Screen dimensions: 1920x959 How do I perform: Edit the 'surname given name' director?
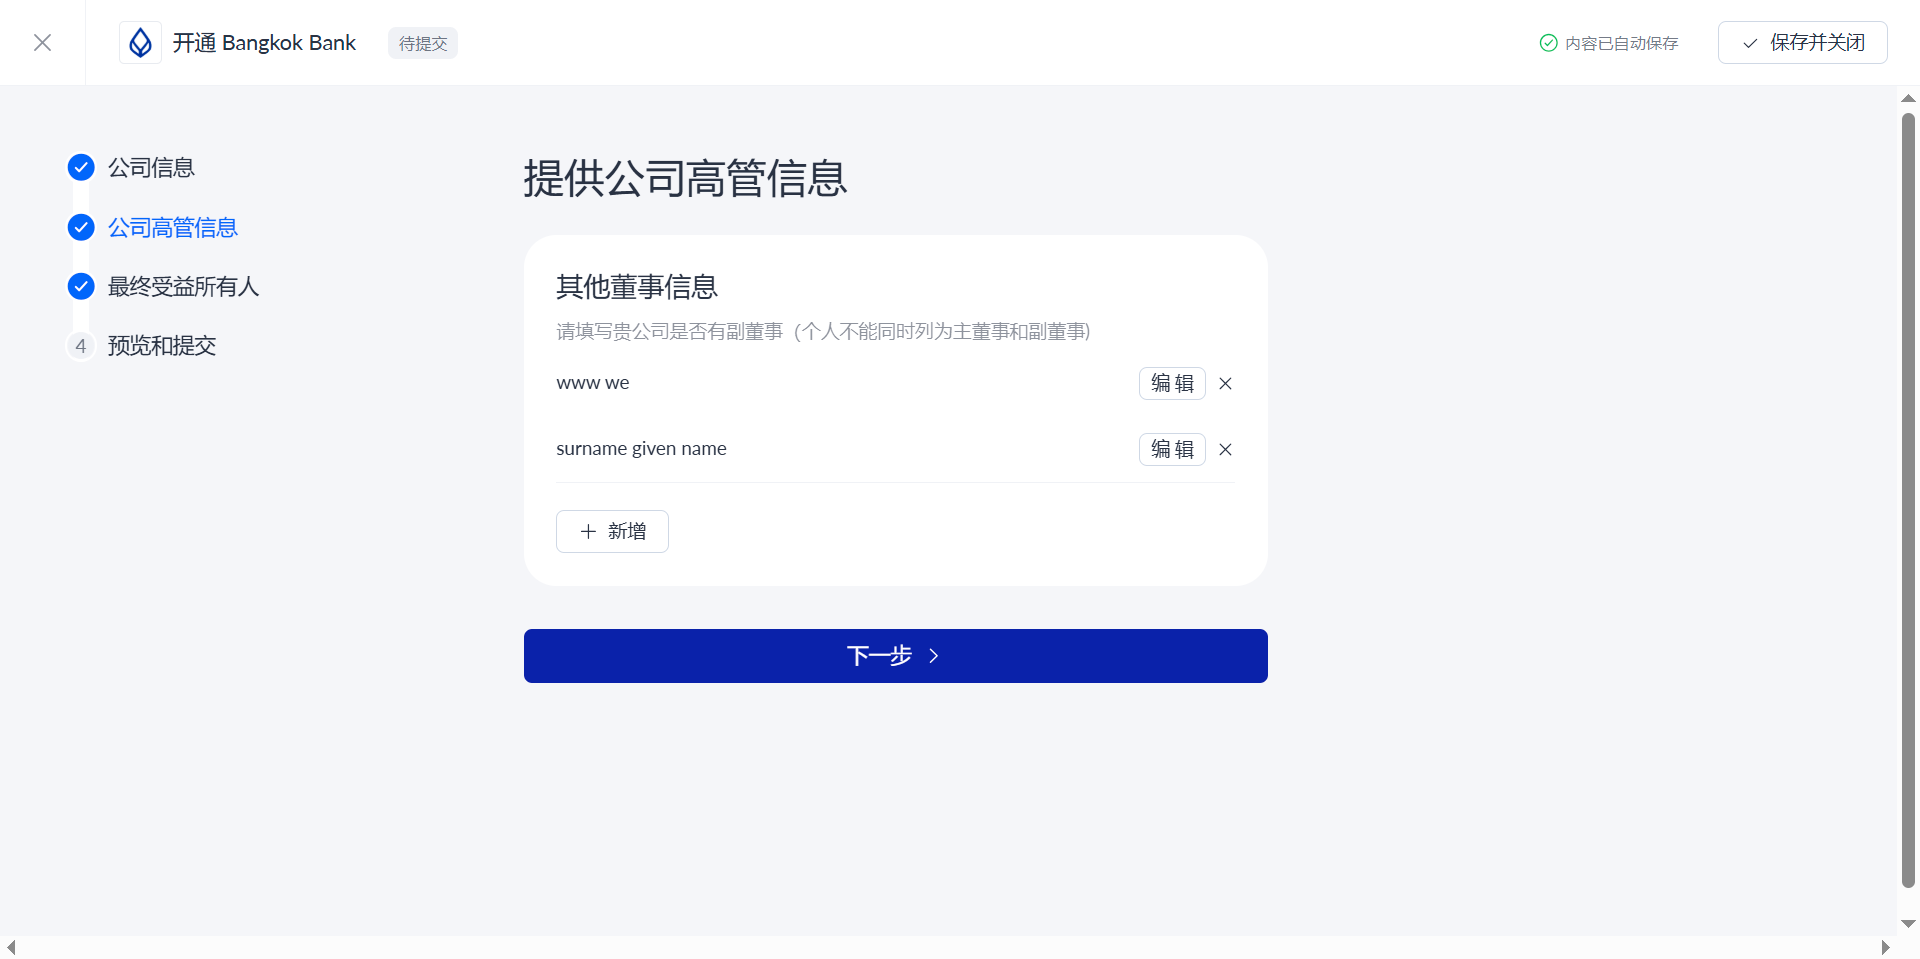1172,449
